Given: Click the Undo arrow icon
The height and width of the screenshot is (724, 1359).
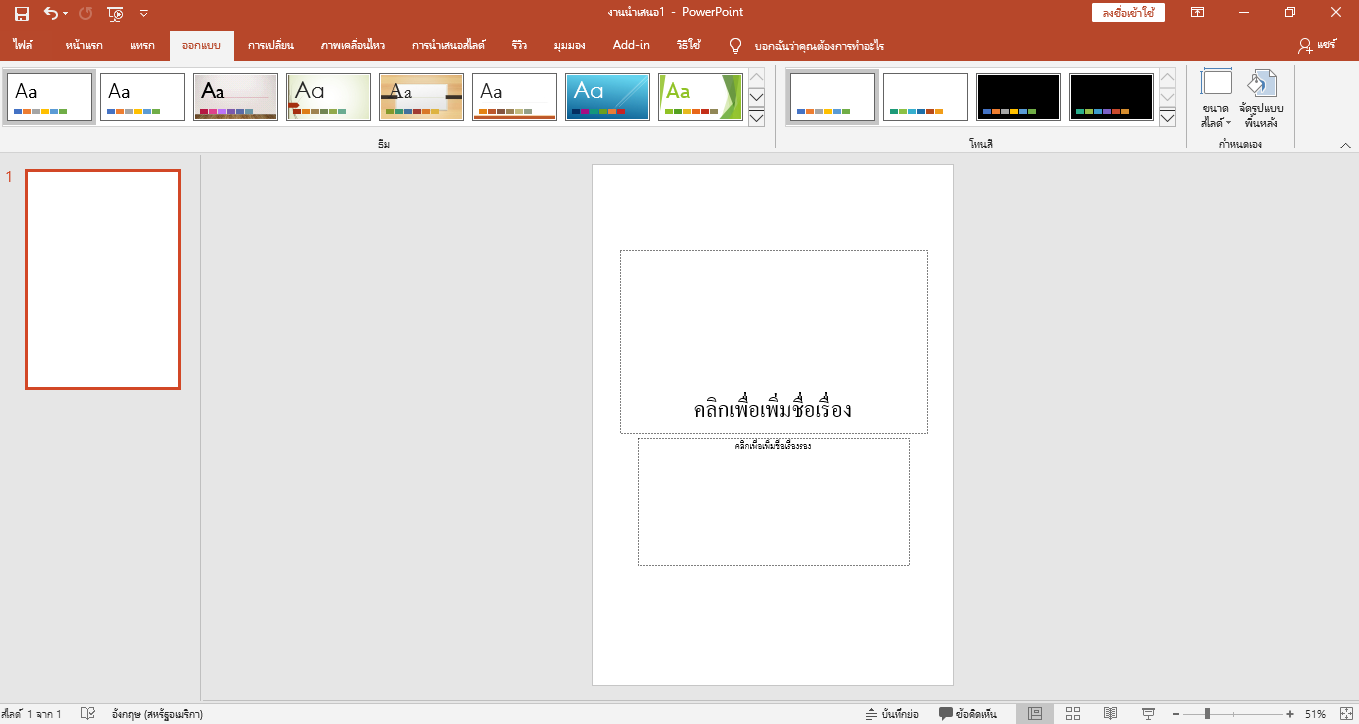Looking at the screenshot, I should coord(51,13).
